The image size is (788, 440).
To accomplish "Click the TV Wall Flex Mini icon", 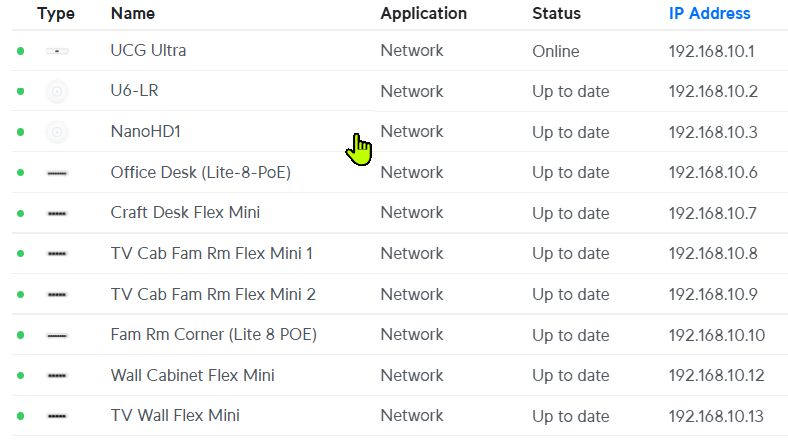I will pyautogui.click(x=57, y=416).
